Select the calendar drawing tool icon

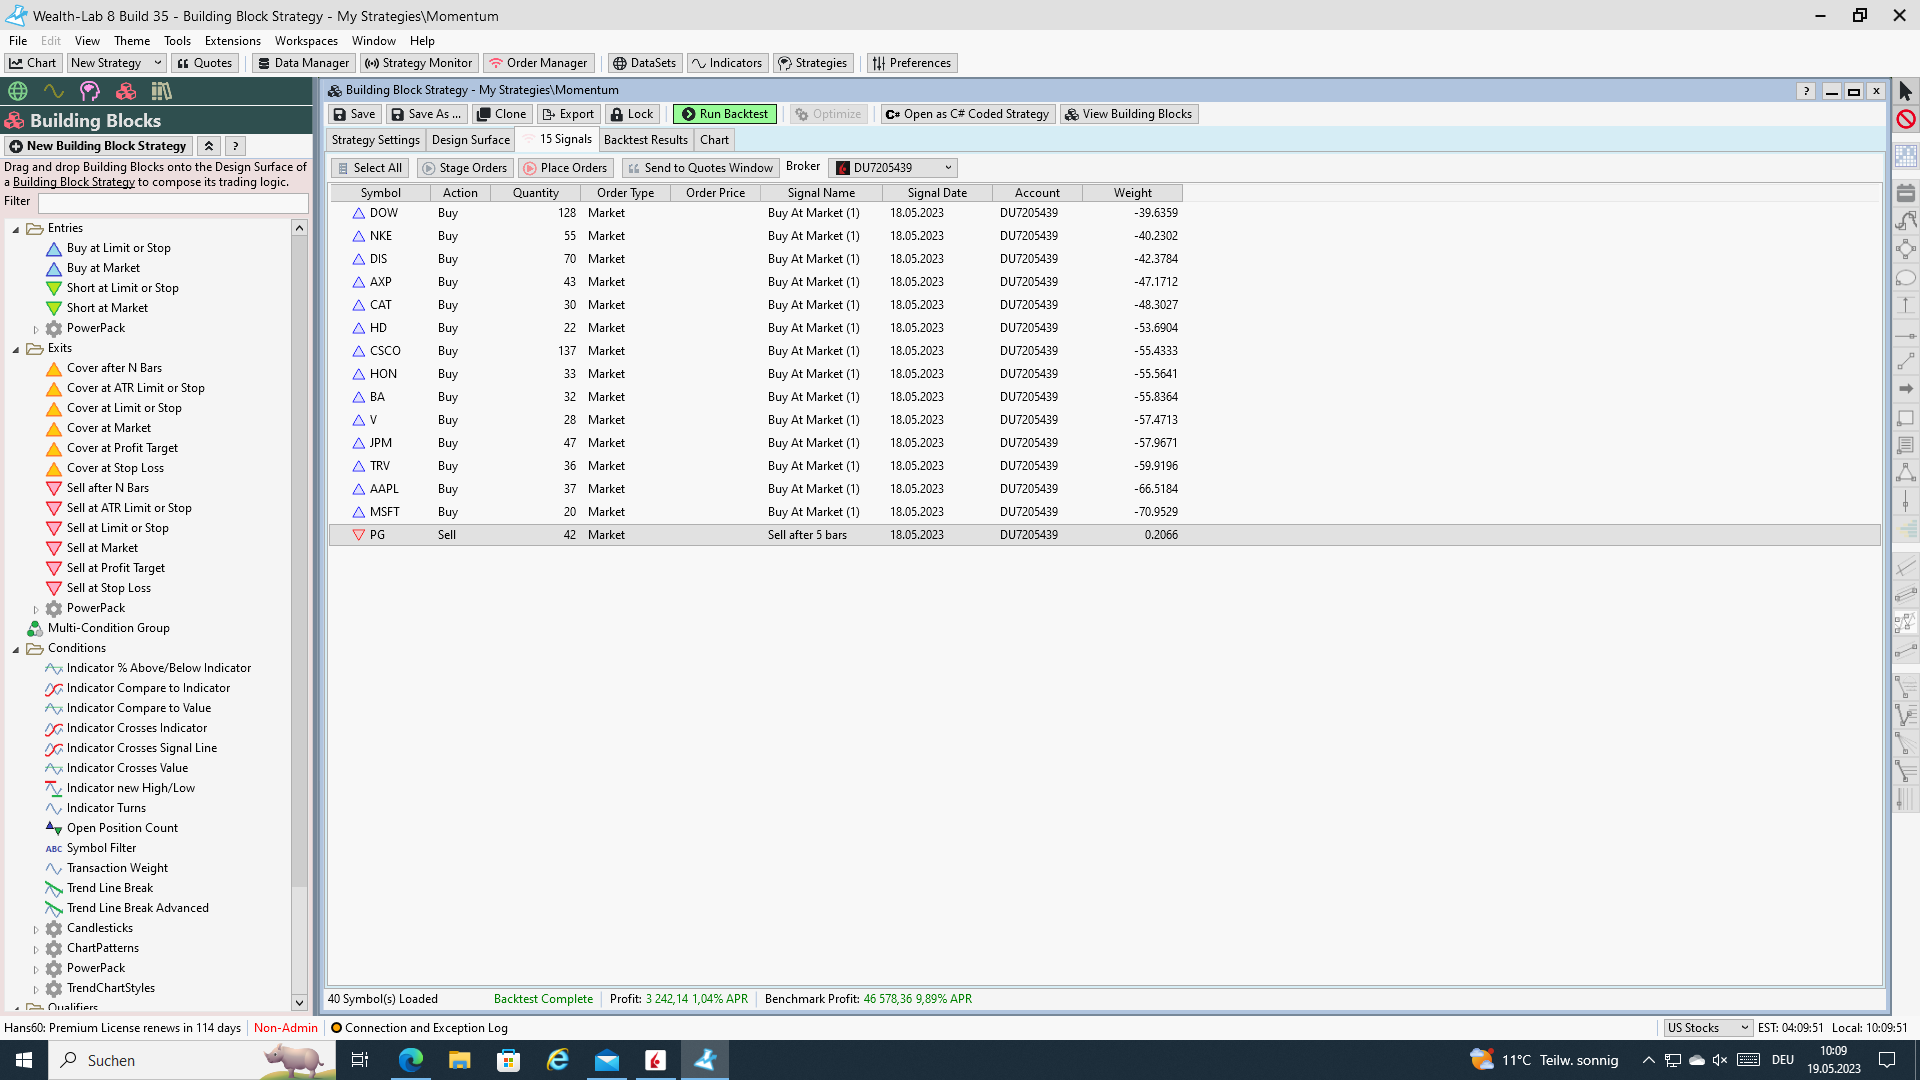click(x=1906, y=193)
